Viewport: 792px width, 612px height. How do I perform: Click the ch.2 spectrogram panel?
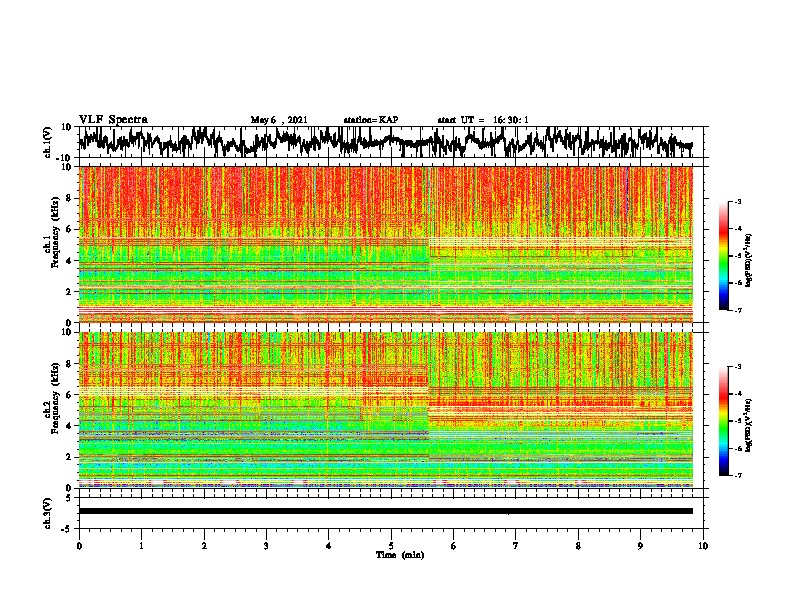385,410
